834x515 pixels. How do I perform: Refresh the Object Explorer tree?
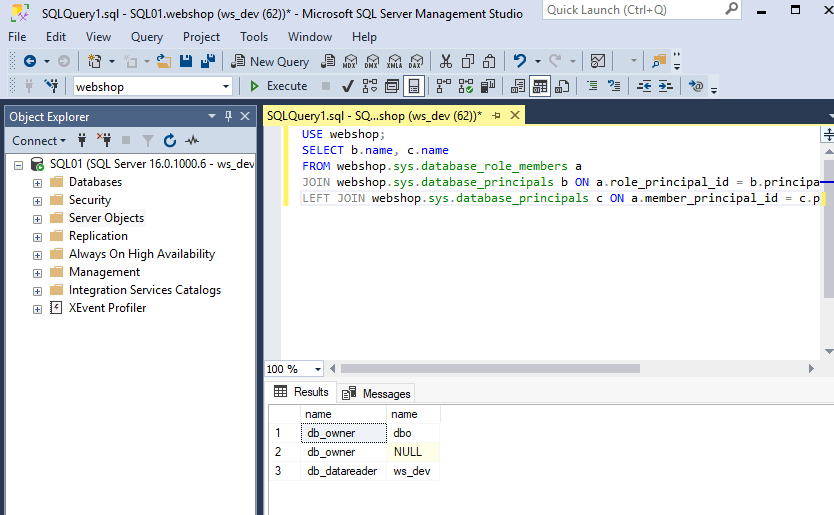coord(170,140)
